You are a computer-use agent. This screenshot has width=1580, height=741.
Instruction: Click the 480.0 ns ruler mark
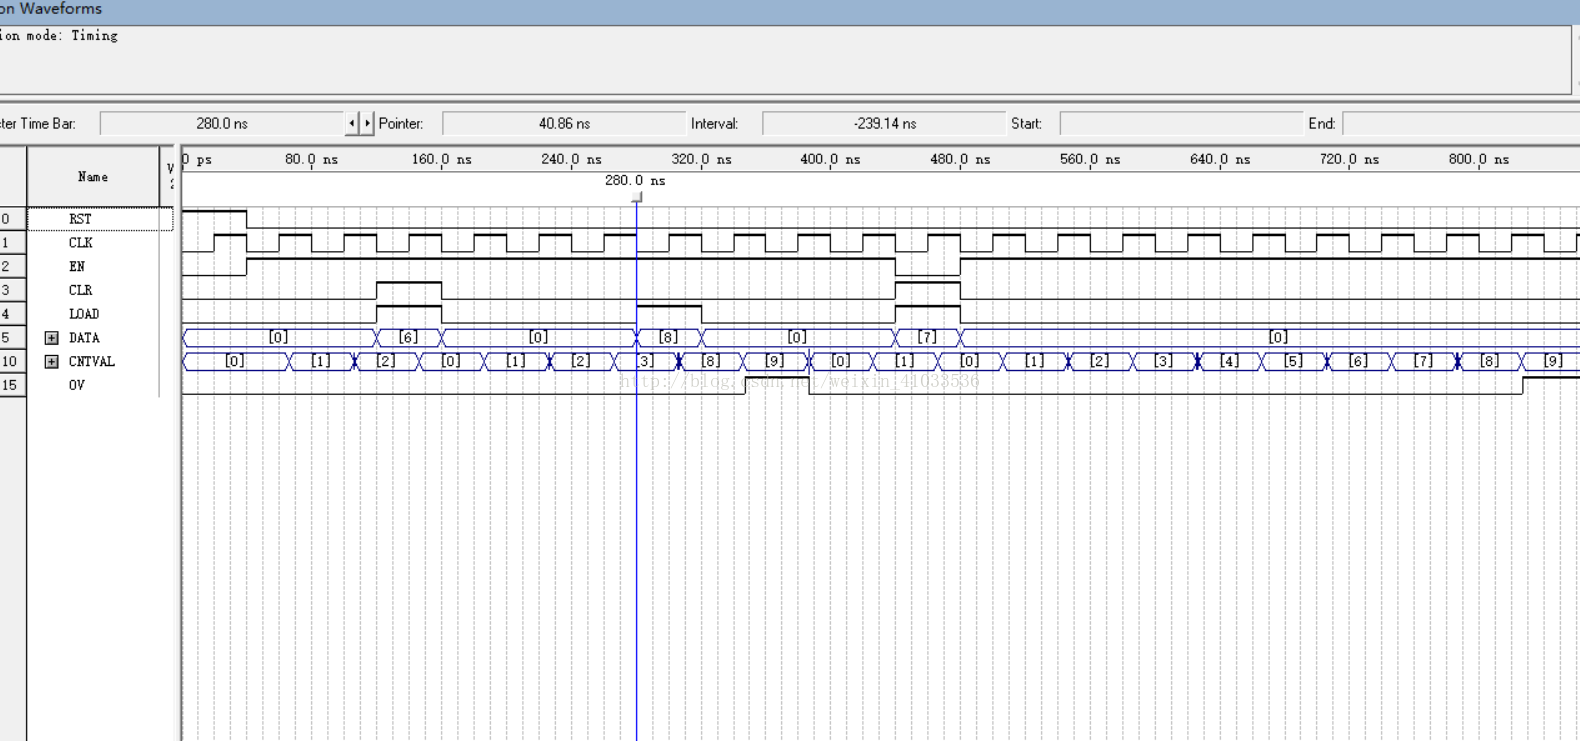click(961, 159)
